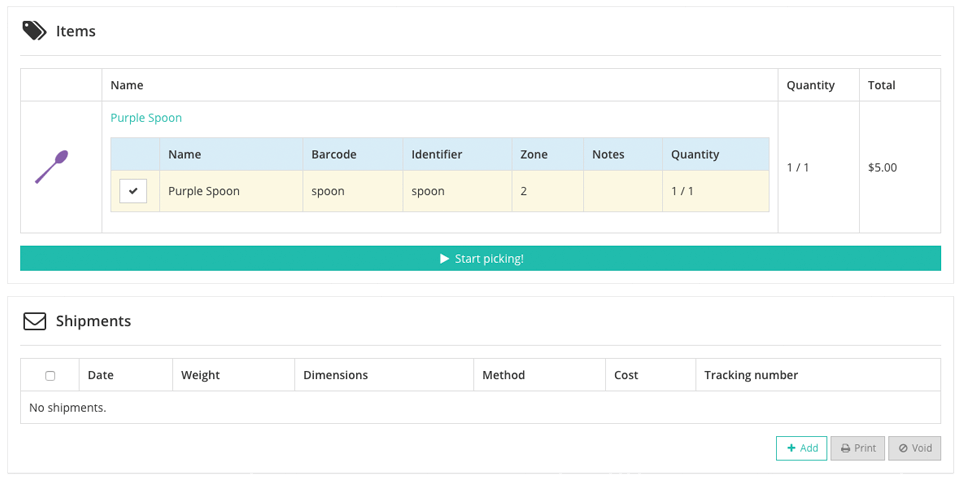Viewport: 960px width, 480px height.
Task: Click the Barcode column header
Action: (x=353, y=154)
